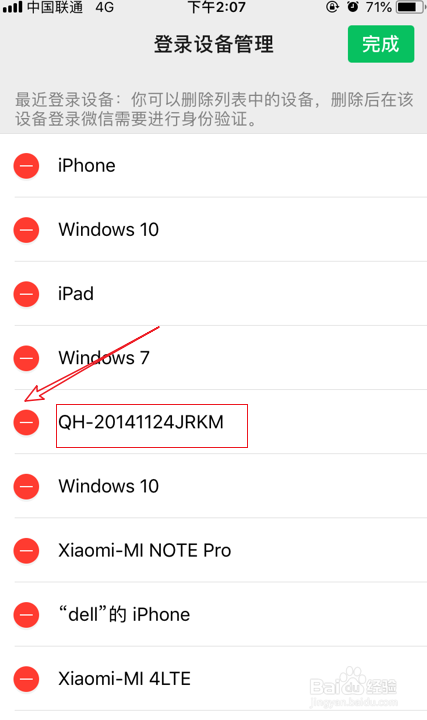The width and height of the screenshot is (427, 720).
Task: Delete the Windows 7 device entry
Action: pyautogui.click(x=26, y=358)
